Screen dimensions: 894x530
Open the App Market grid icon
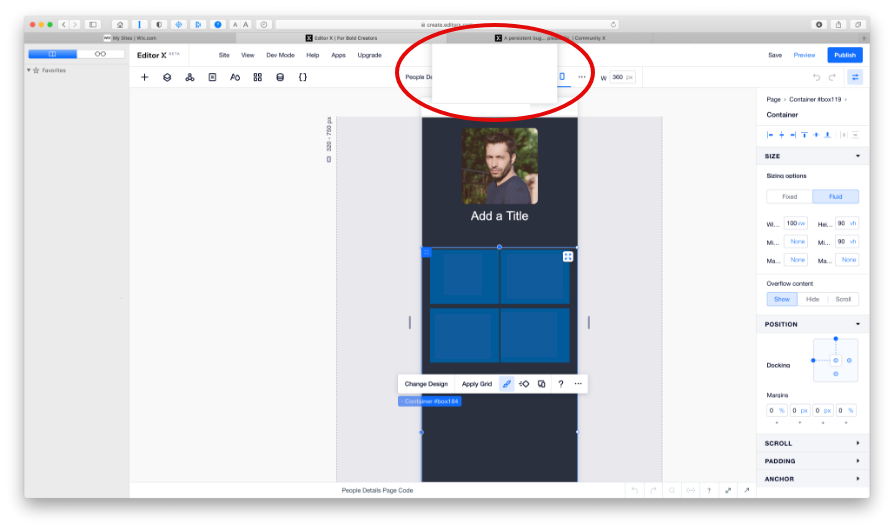(x=258, y=77)
